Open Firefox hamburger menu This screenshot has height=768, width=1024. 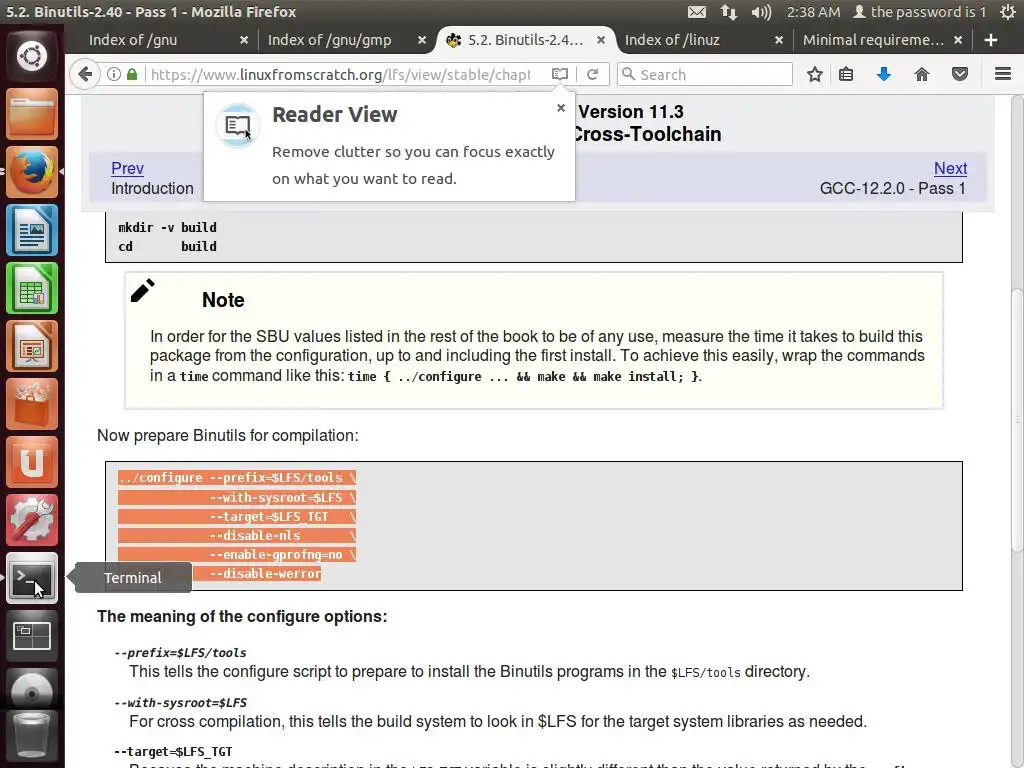1003,74
